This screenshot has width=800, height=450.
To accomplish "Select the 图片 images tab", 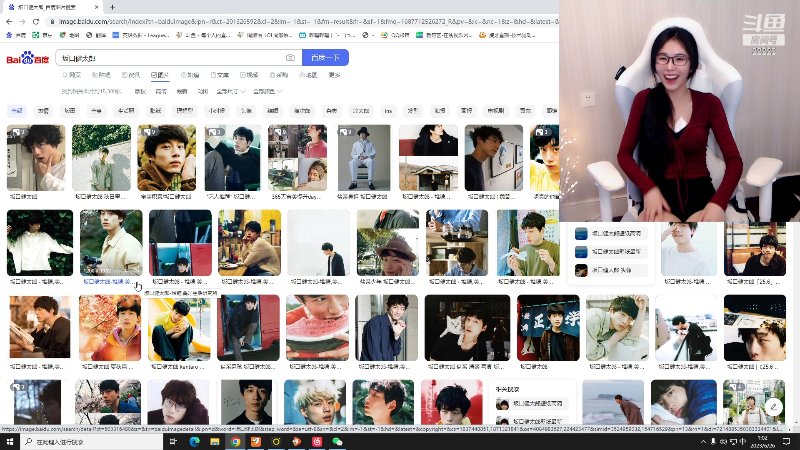I will coord(160,75).
